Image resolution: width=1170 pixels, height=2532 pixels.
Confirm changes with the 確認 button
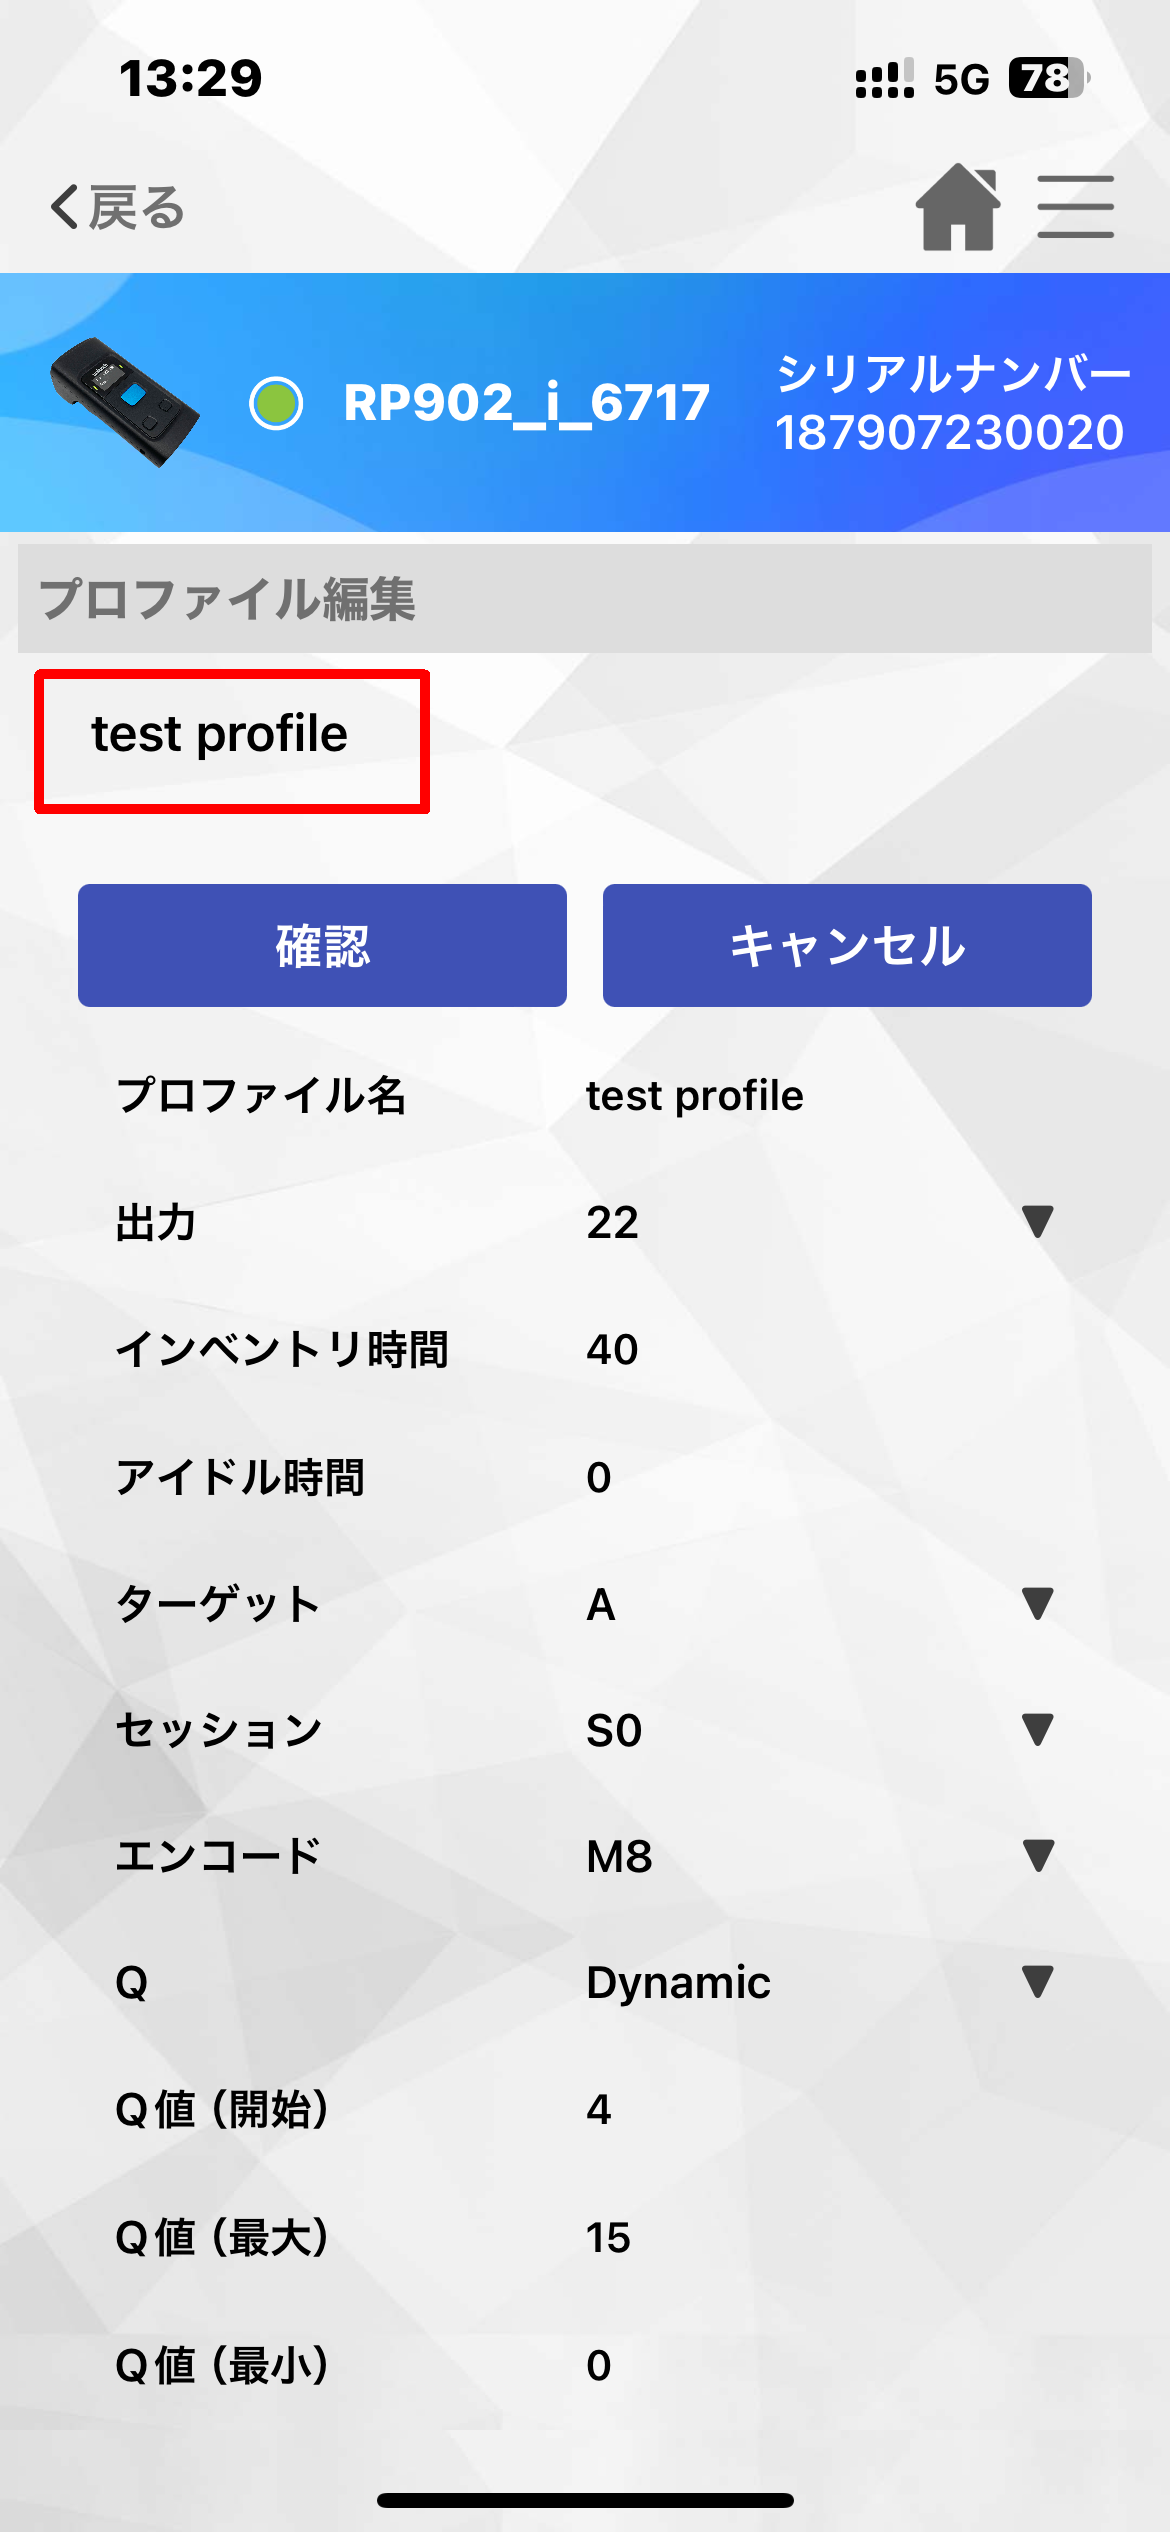322,945
